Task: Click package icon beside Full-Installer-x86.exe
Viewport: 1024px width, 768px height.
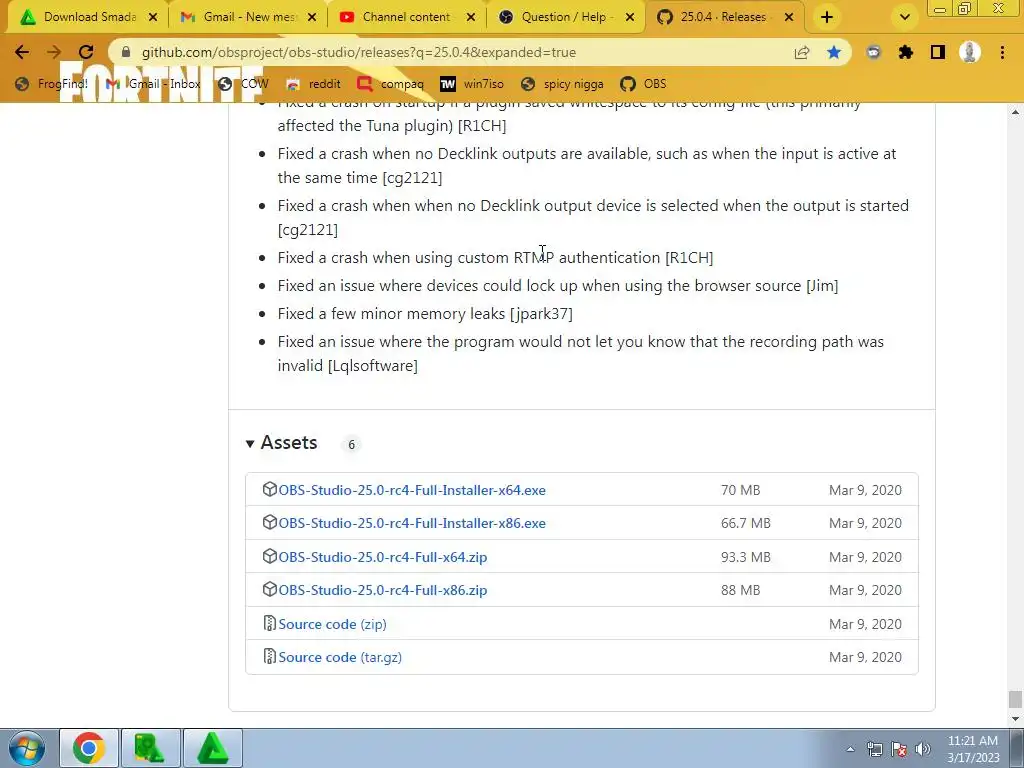Action: [x=269, y=522]
